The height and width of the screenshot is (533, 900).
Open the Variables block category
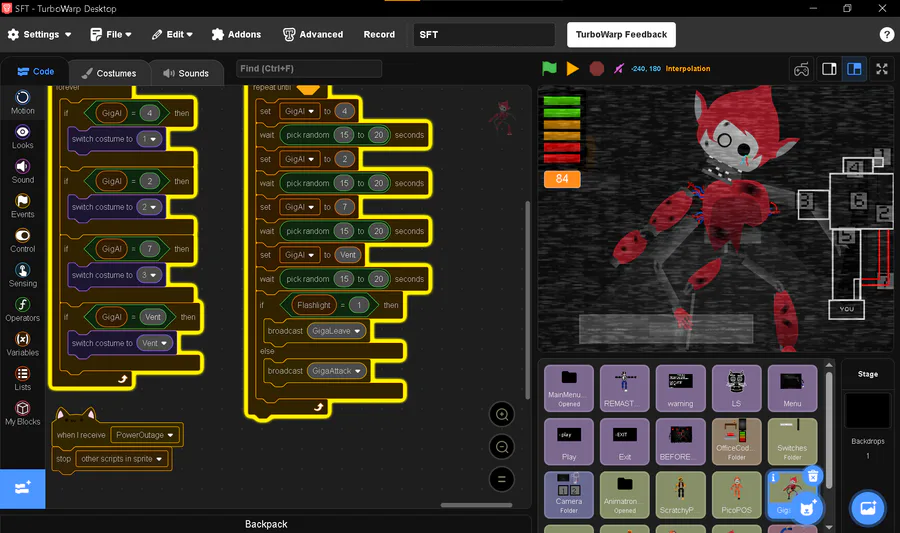tap(22, 344)
